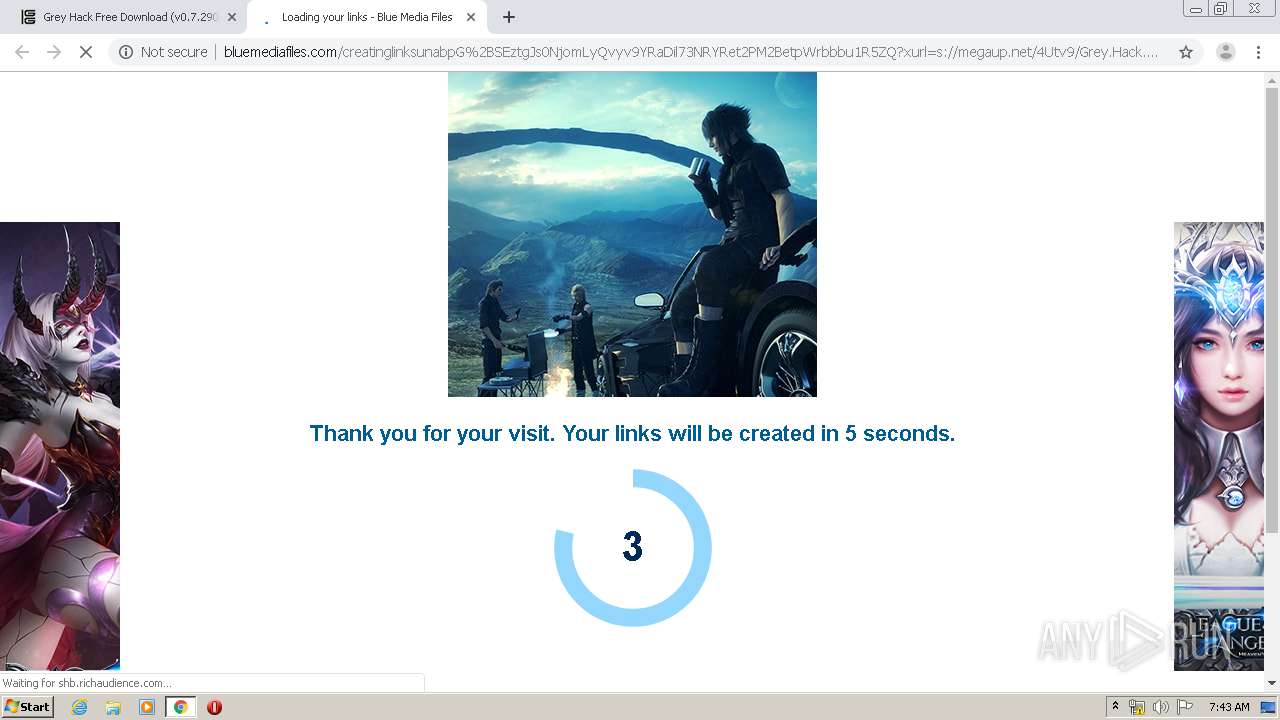
Task: Click the page vertical scrollbar thumb
Action: point(1272,310)
